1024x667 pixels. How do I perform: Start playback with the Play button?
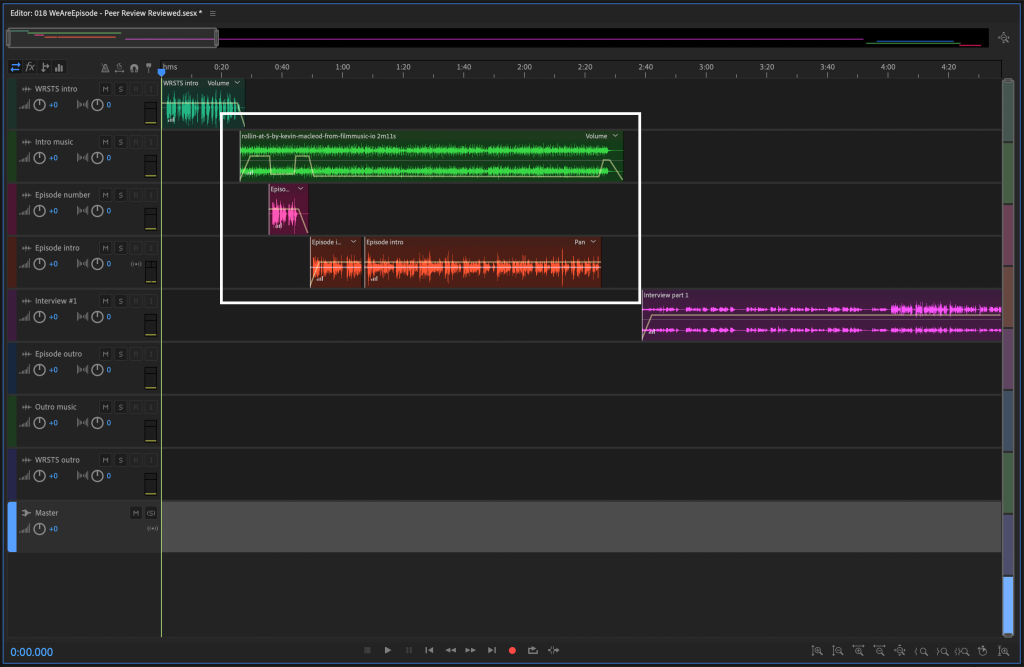click(388, 650)
